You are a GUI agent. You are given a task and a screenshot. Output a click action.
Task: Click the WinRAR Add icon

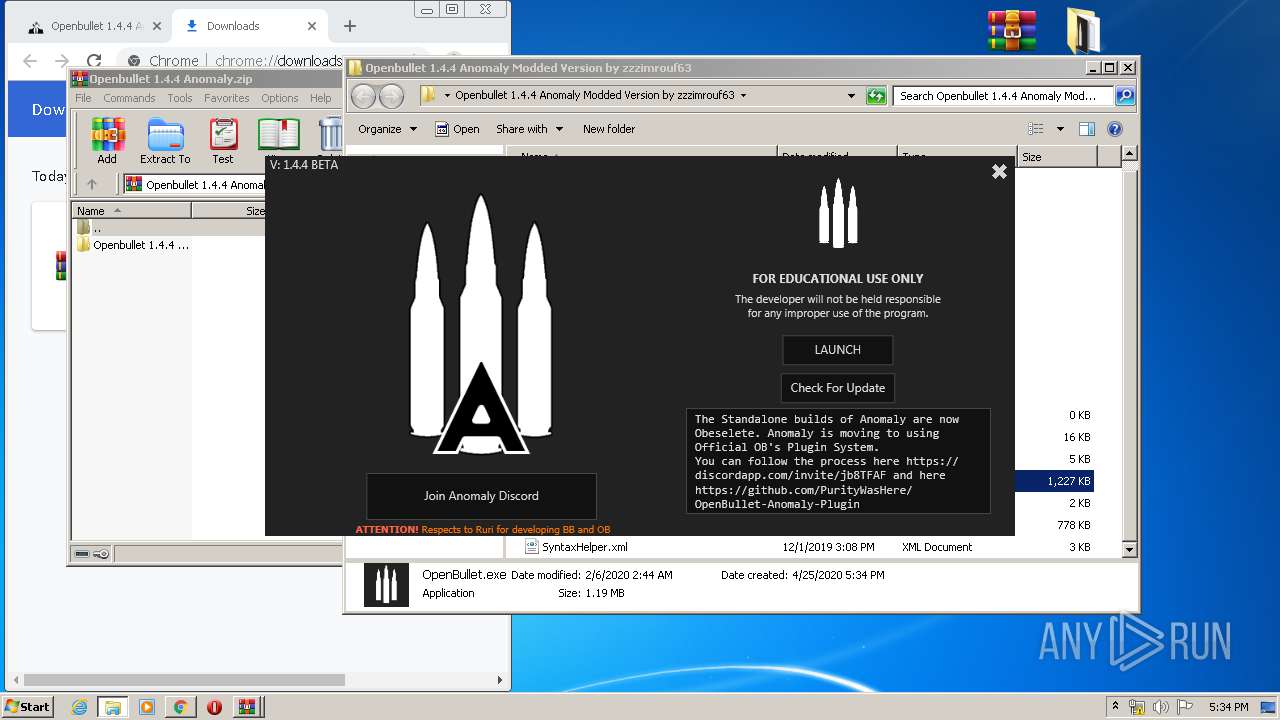tap(107, 141)
